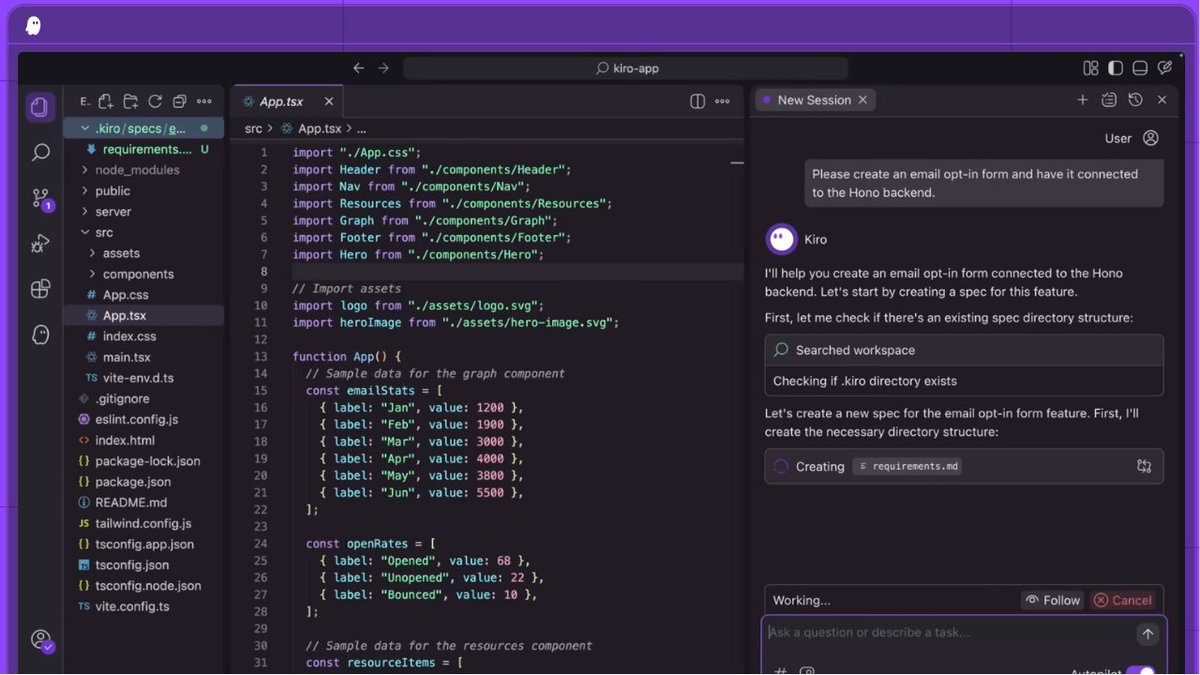The width and height of the screenshot is (1200, 675).
Task: Toggle Follow mode for the agent
Action: pyautogui.click(x=1052, y=600)
